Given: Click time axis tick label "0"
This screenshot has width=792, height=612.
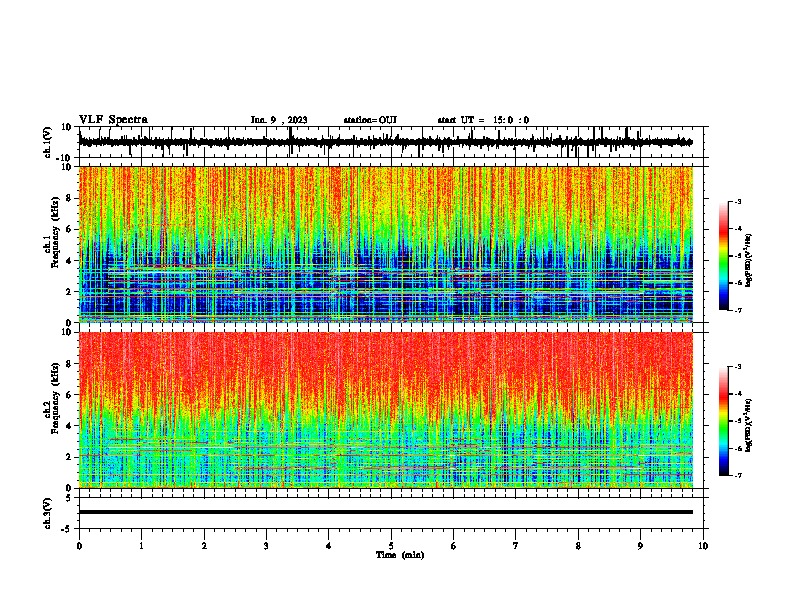Looking at the screenshot, I should (x=79, y=546).
